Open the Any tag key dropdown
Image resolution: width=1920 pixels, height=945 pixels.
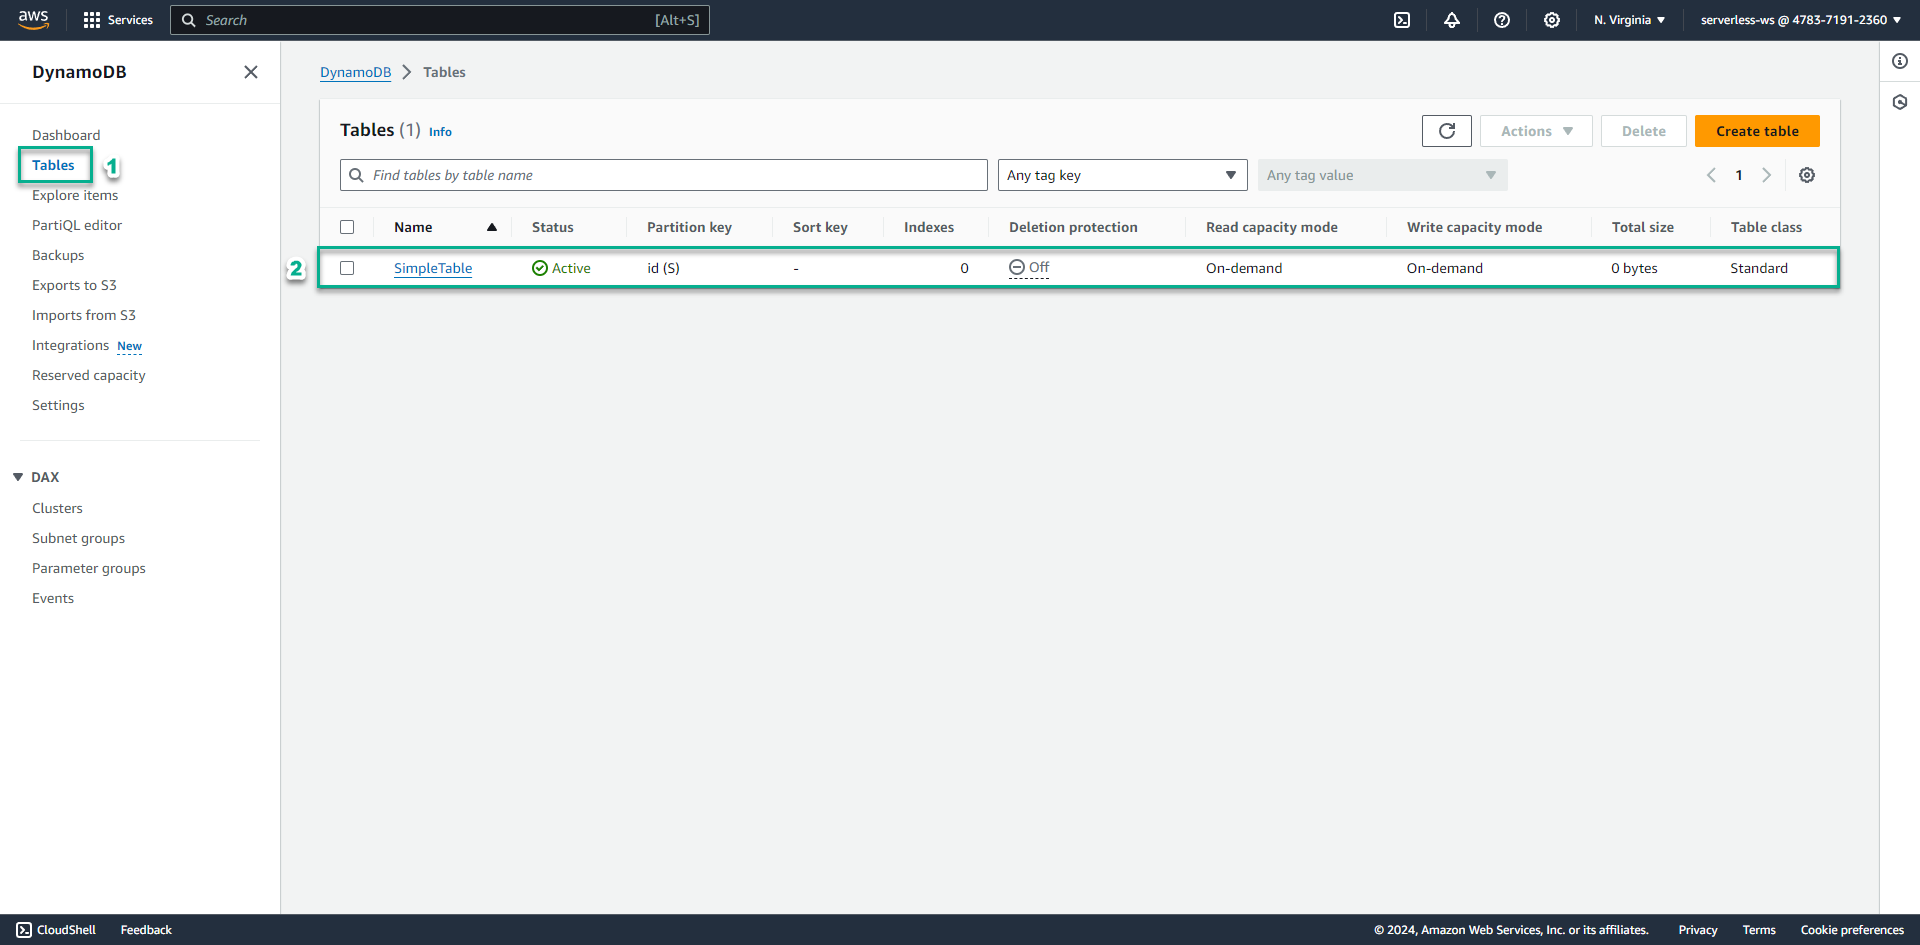coord(1123,175)
